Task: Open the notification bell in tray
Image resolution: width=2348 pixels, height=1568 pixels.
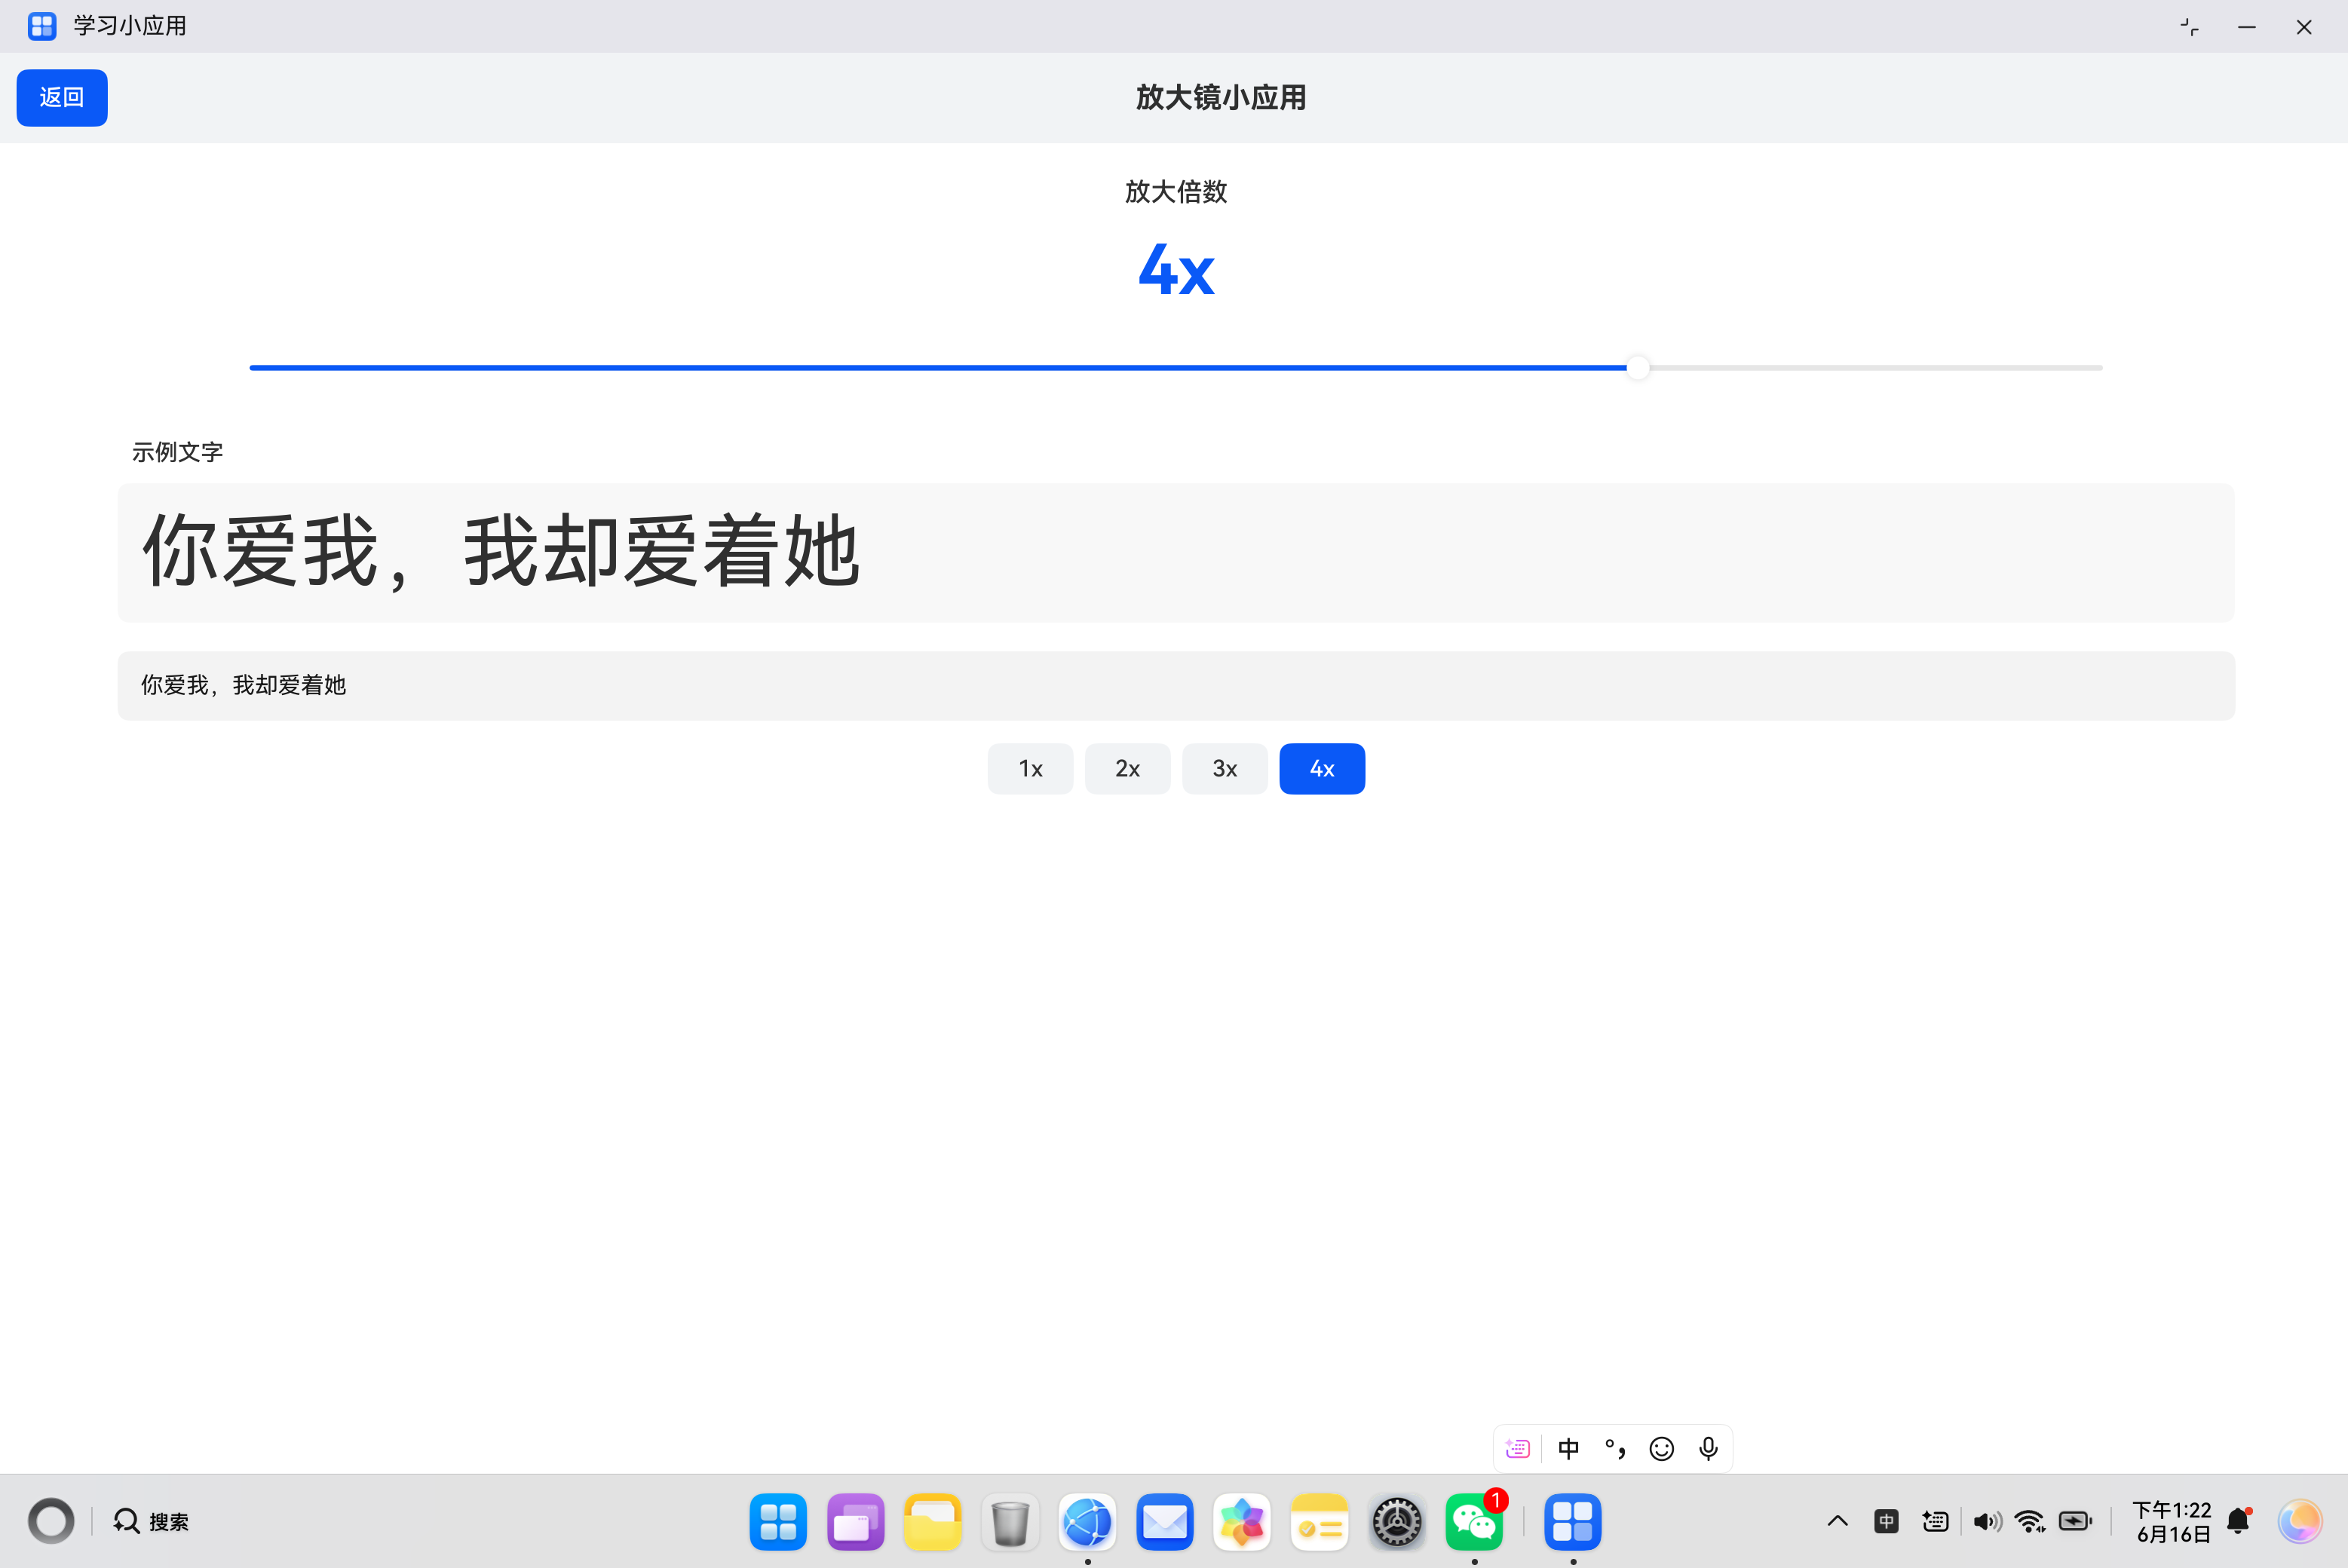Action: (2239, 1521)
